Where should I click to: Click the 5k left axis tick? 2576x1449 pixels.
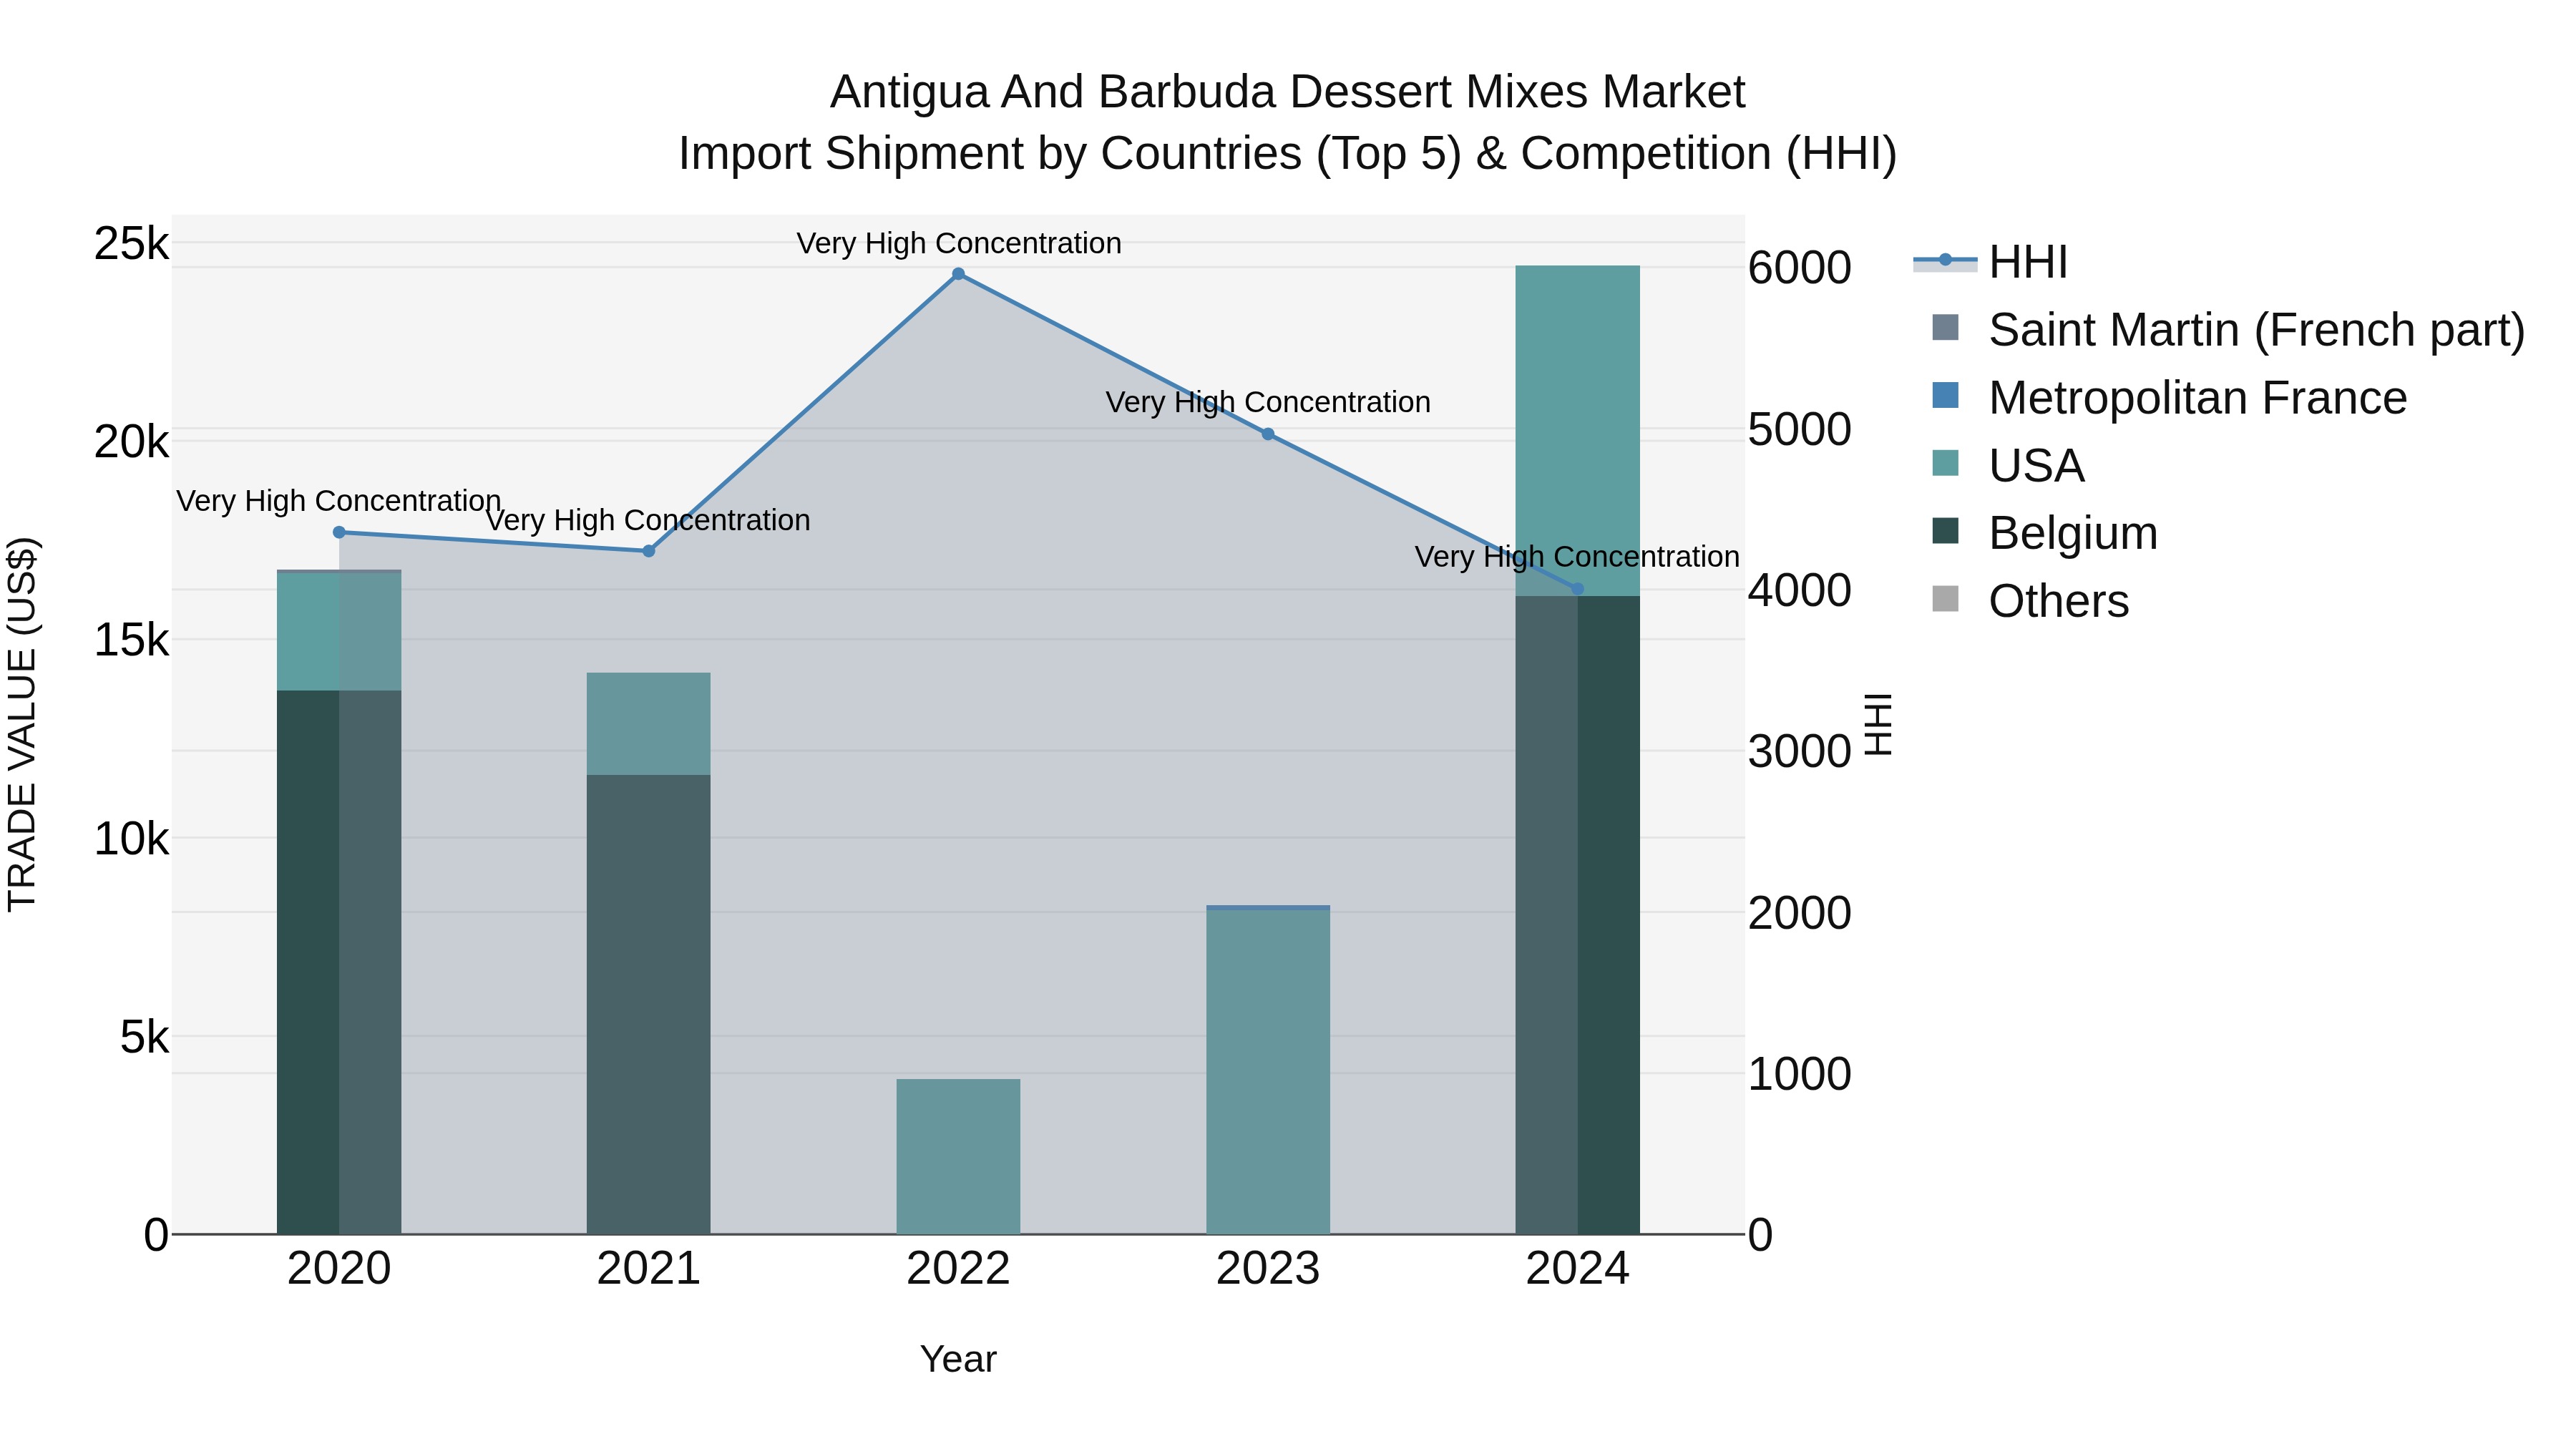(145, 1037)
